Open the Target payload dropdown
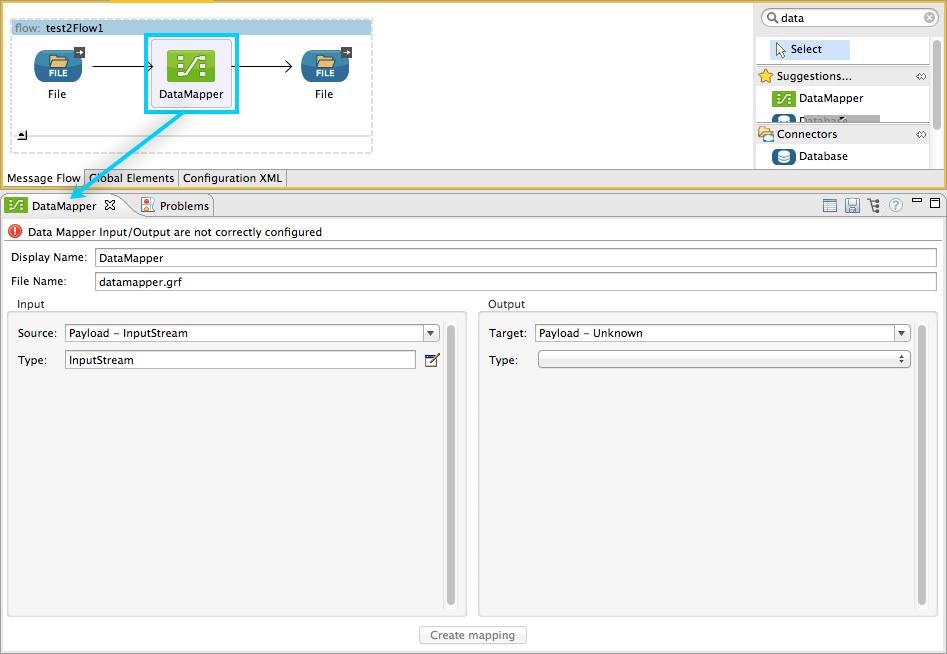Screen dimensions: 947x654 point(901,333)
